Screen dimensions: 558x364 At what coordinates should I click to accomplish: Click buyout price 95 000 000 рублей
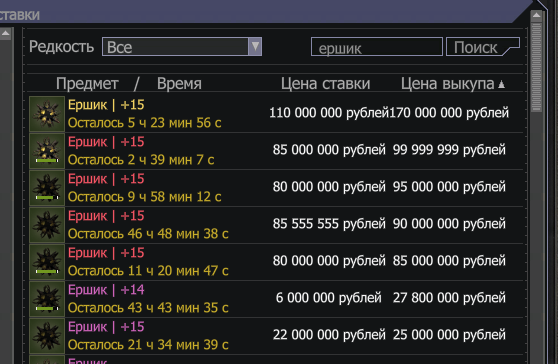(x=449, y=187)
